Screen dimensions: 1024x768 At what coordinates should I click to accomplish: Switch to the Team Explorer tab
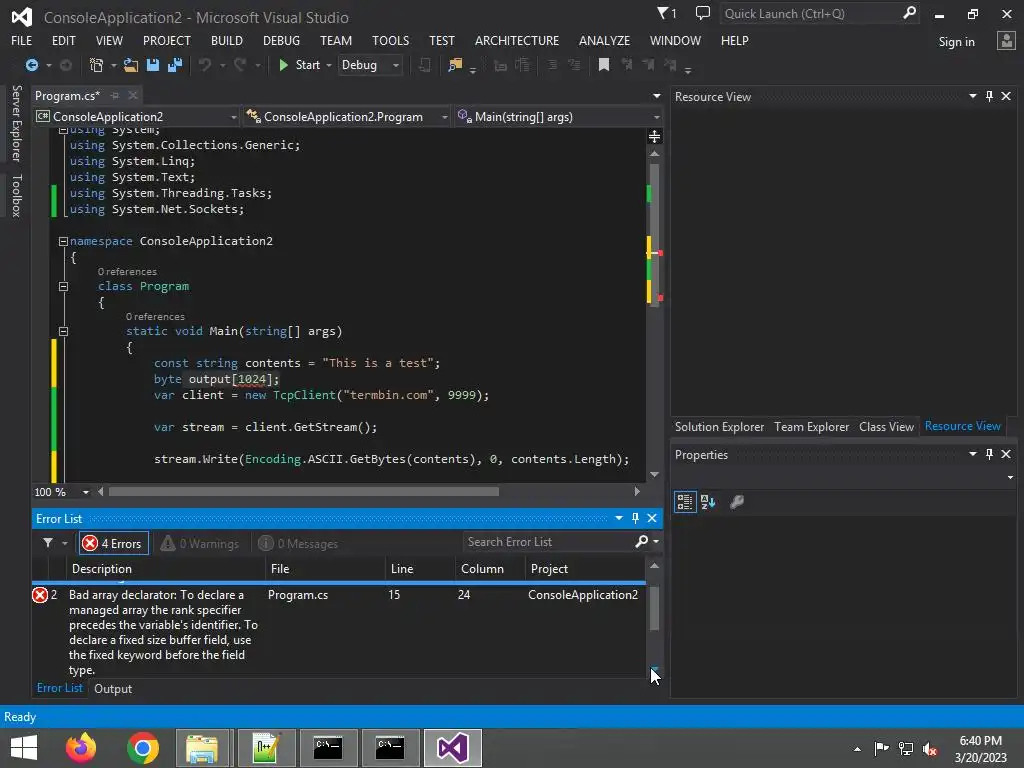click(x=811, y=426)
